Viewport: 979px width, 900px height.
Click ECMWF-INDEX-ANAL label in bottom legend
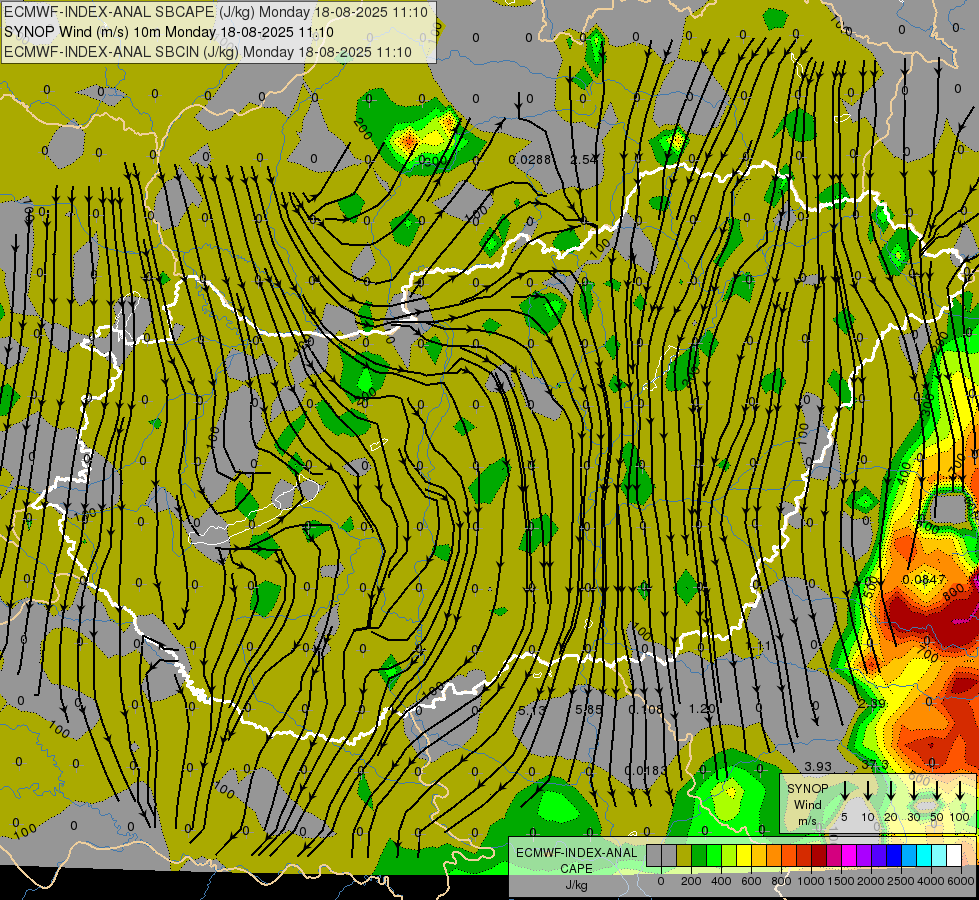[577, 853]
